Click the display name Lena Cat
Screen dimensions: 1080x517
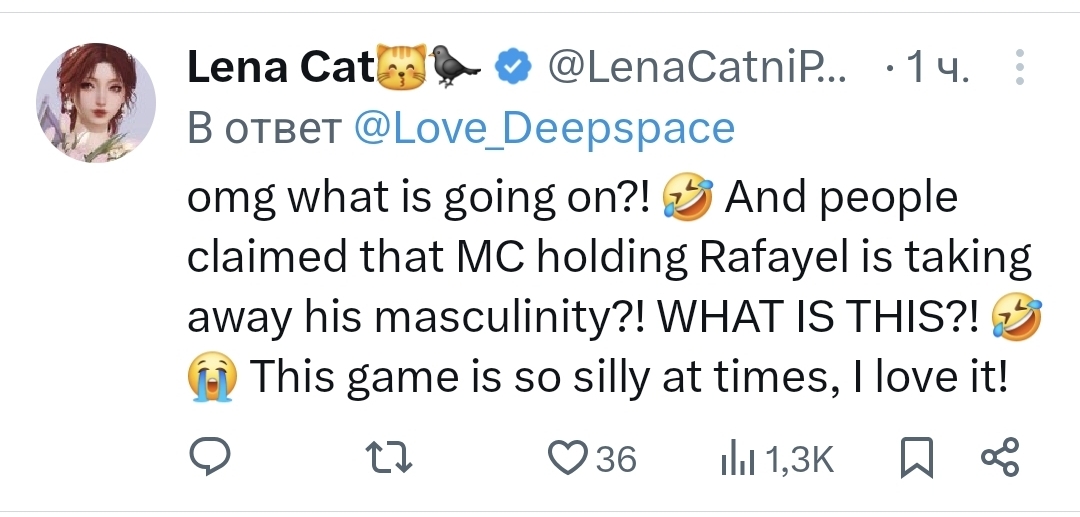tap(279, 68)
